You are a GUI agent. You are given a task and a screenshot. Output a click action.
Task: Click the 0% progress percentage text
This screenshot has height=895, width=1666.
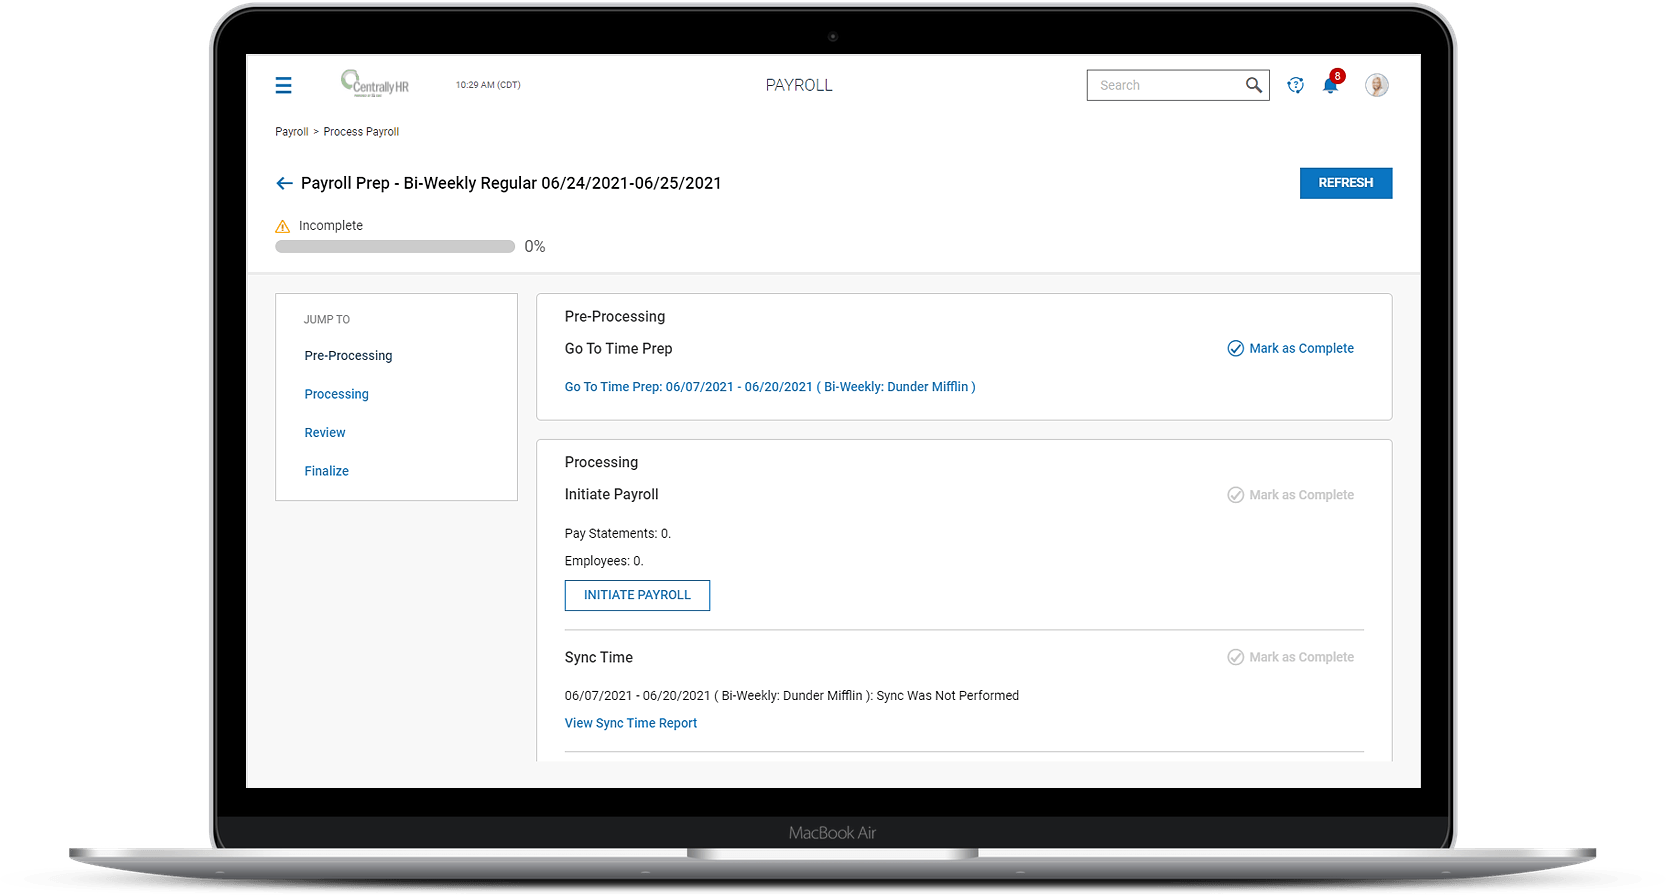tap(535, 247)
